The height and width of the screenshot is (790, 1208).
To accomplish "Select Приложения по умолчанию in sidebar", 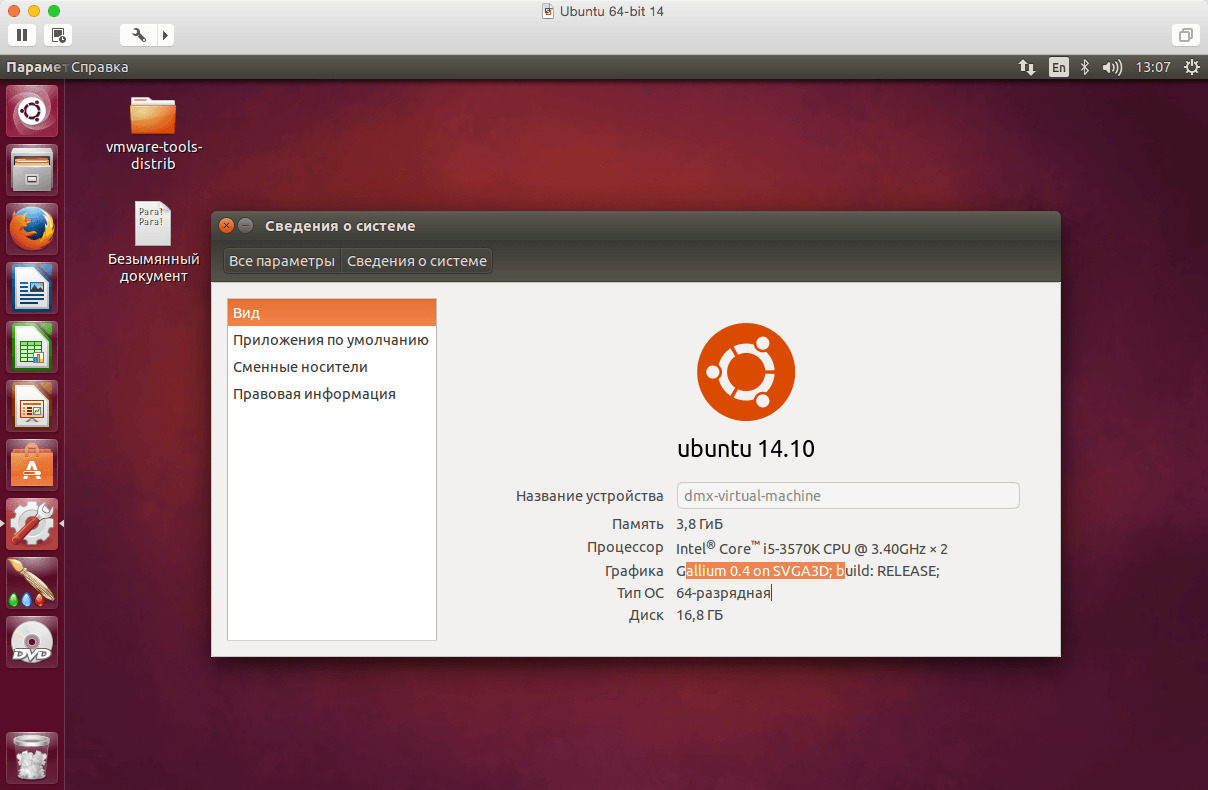I will point(332,339).
